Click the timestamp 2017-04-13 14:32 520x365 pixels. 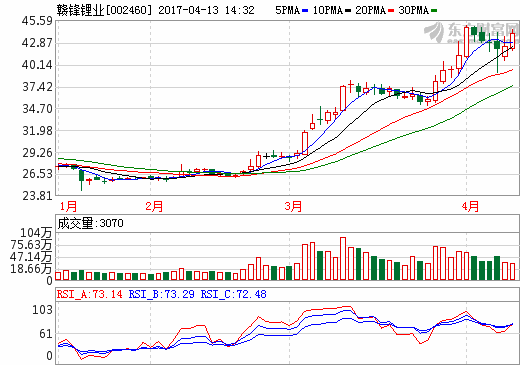point(206,10)
